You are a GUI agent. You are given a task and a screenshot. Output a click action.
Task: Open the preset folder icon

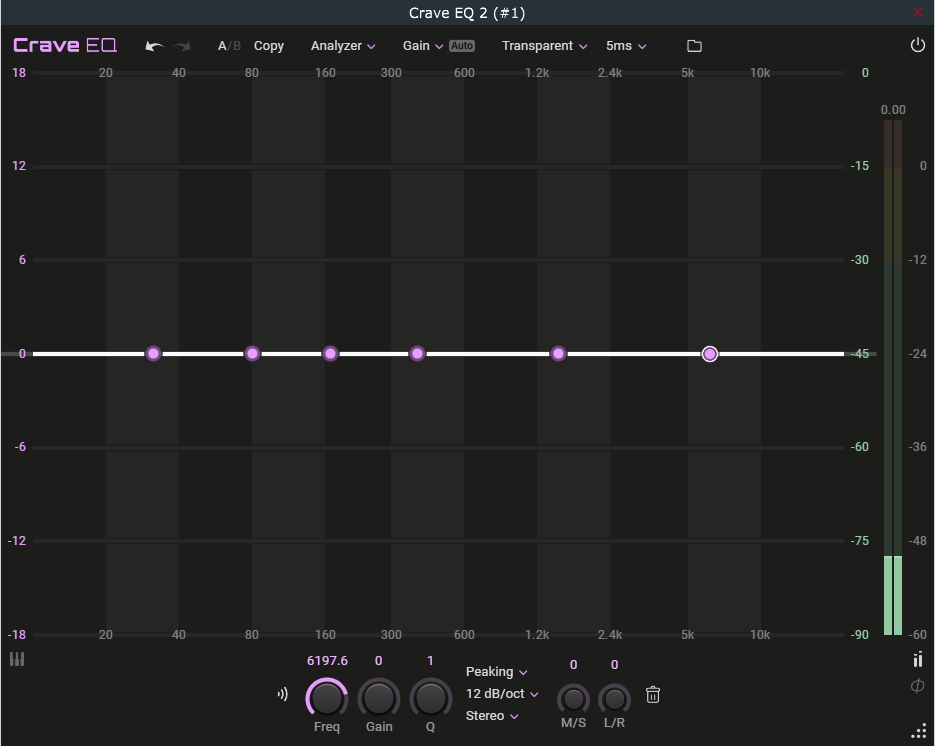(x=694, y=46)
